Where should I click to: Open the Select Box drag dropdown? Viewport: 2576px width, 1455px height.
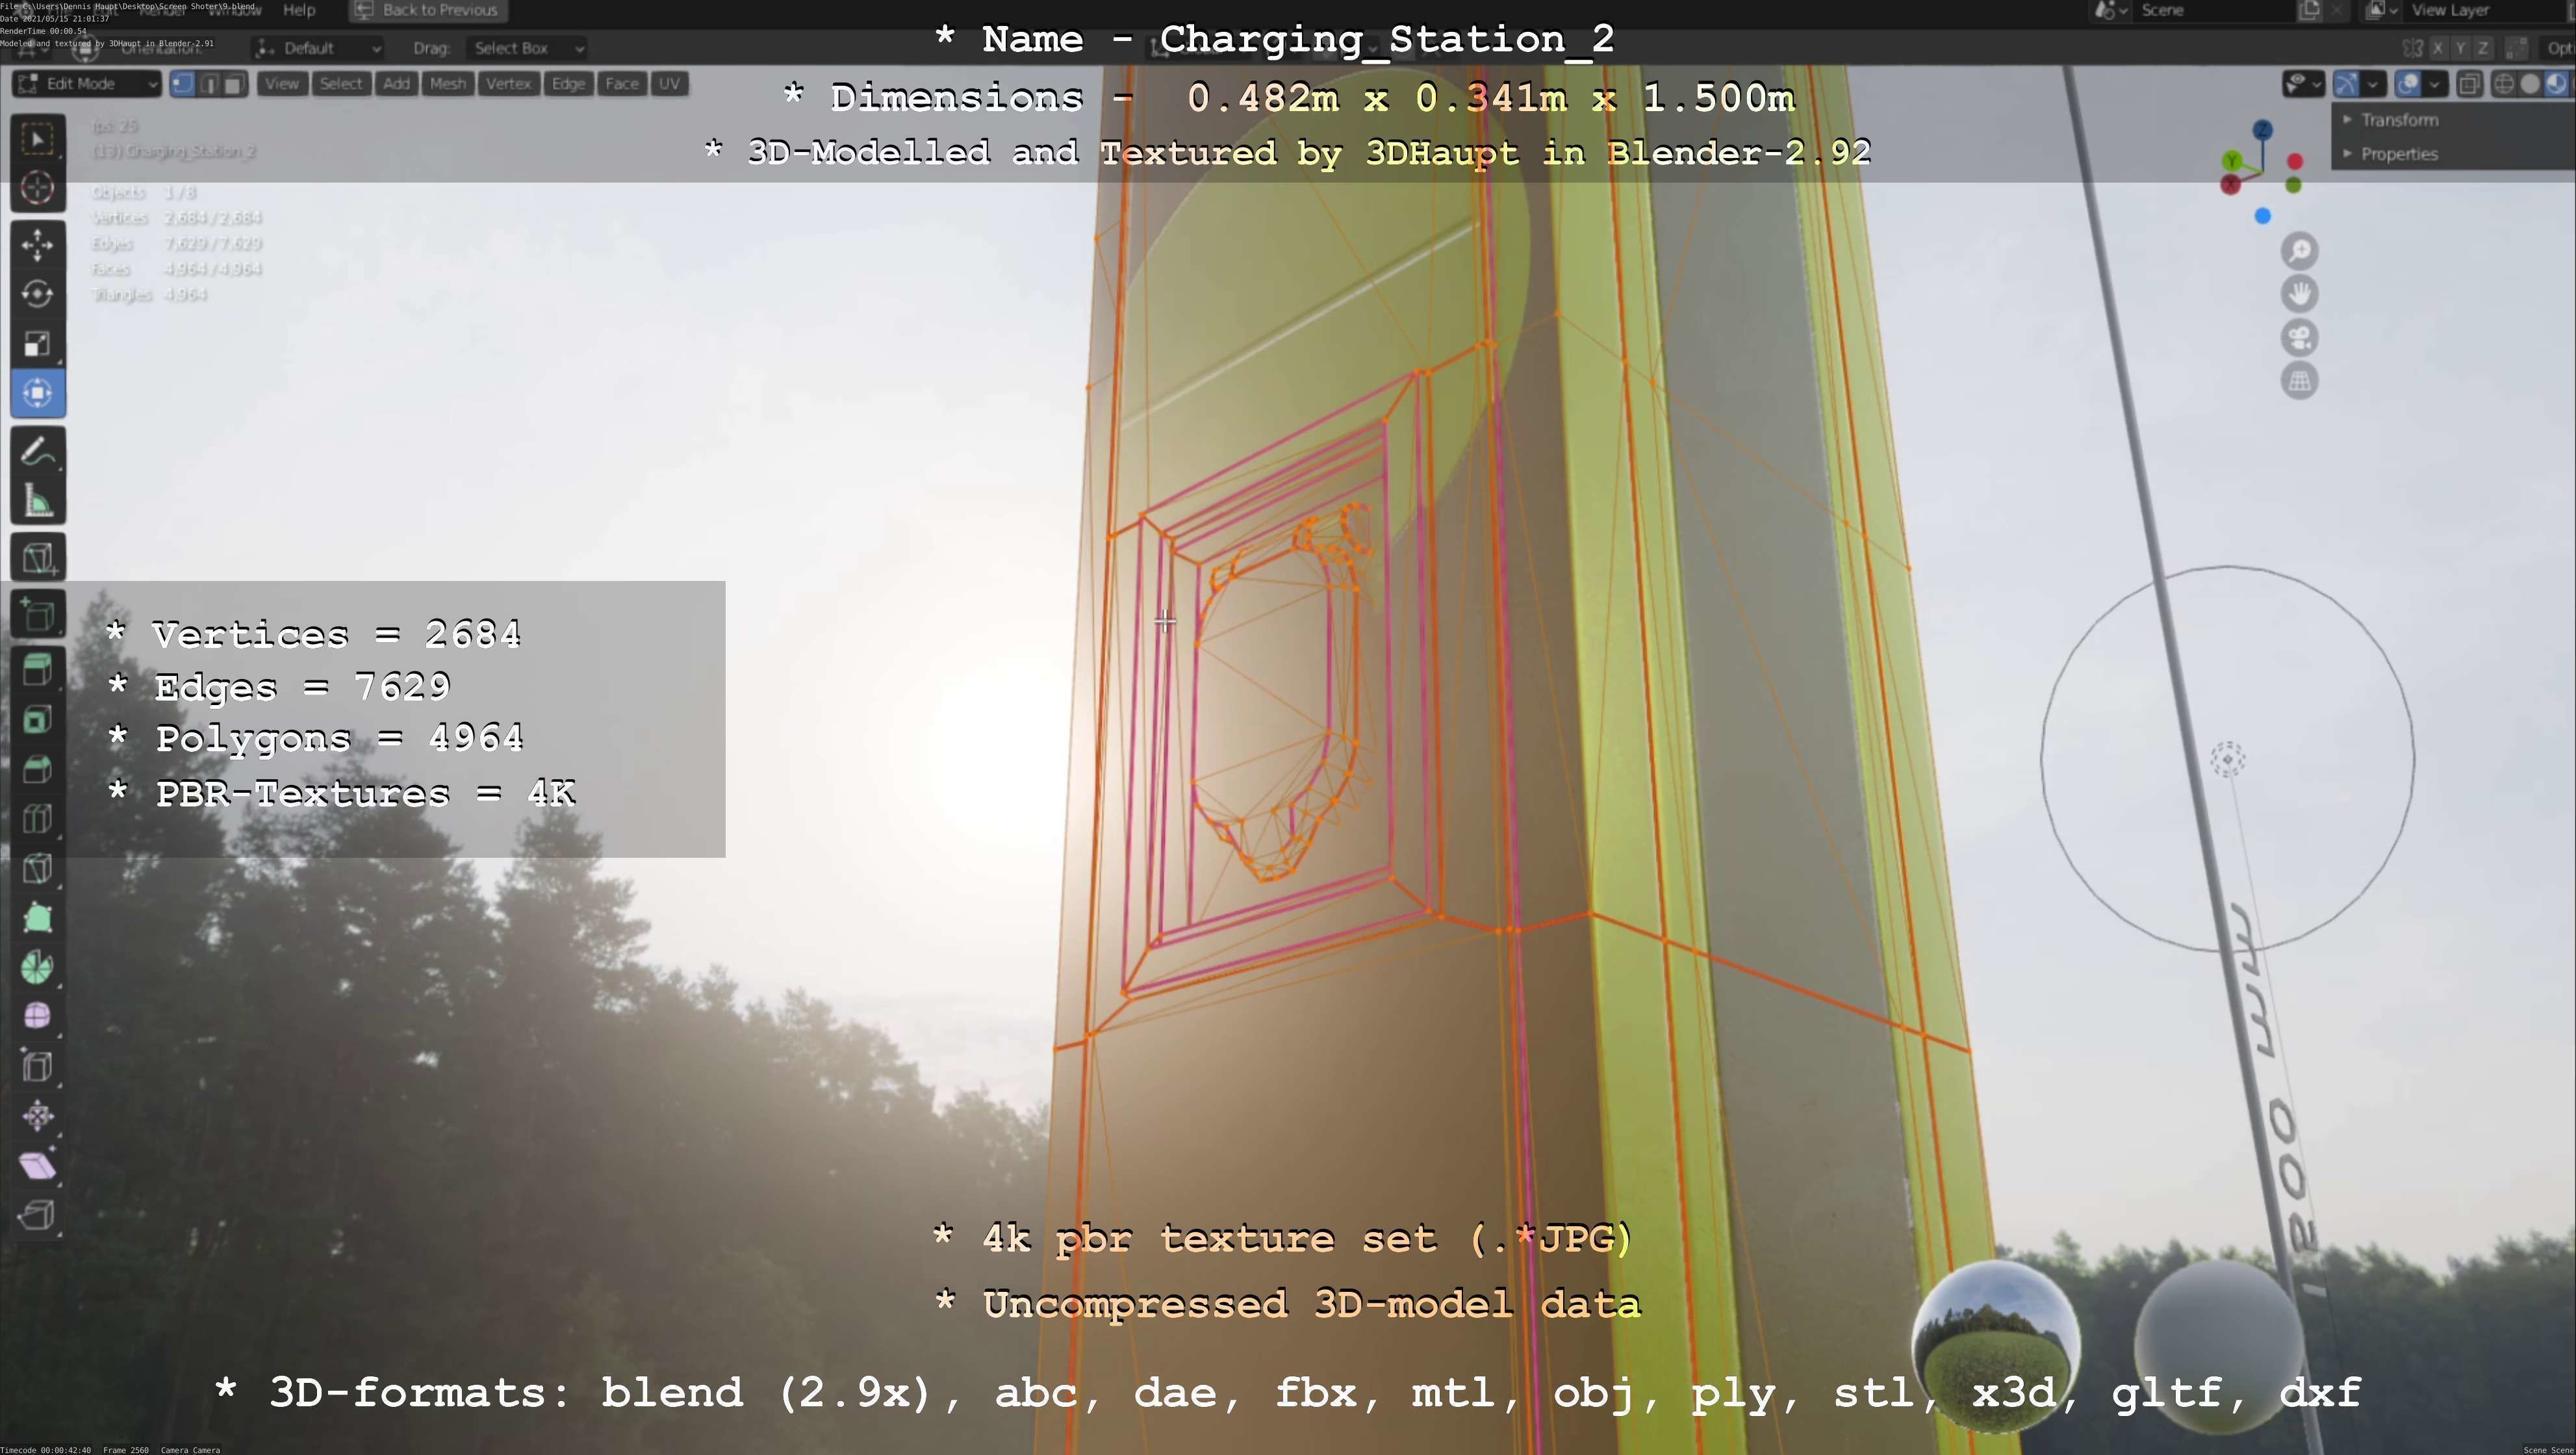point(526,48)
